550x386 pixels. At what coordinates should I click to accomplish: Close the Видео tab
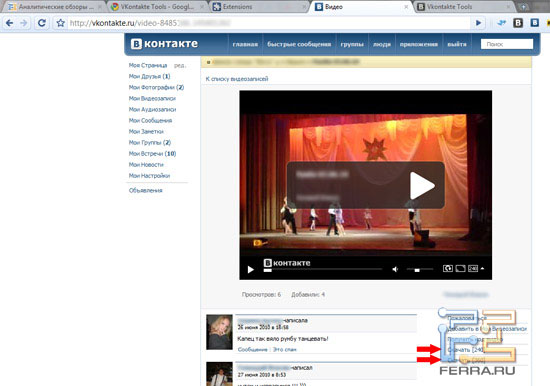(x=406, y=7)
